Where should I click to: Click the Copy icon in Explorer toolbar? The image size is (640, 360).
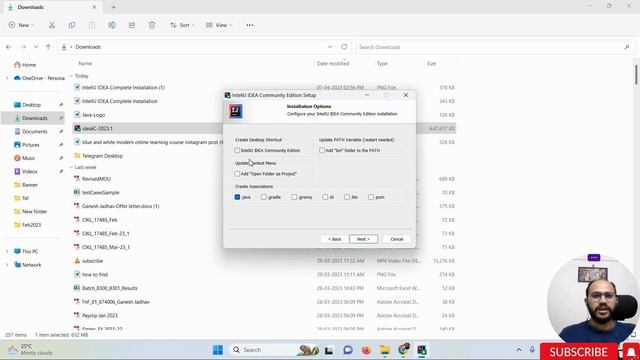tap(72, 25)
